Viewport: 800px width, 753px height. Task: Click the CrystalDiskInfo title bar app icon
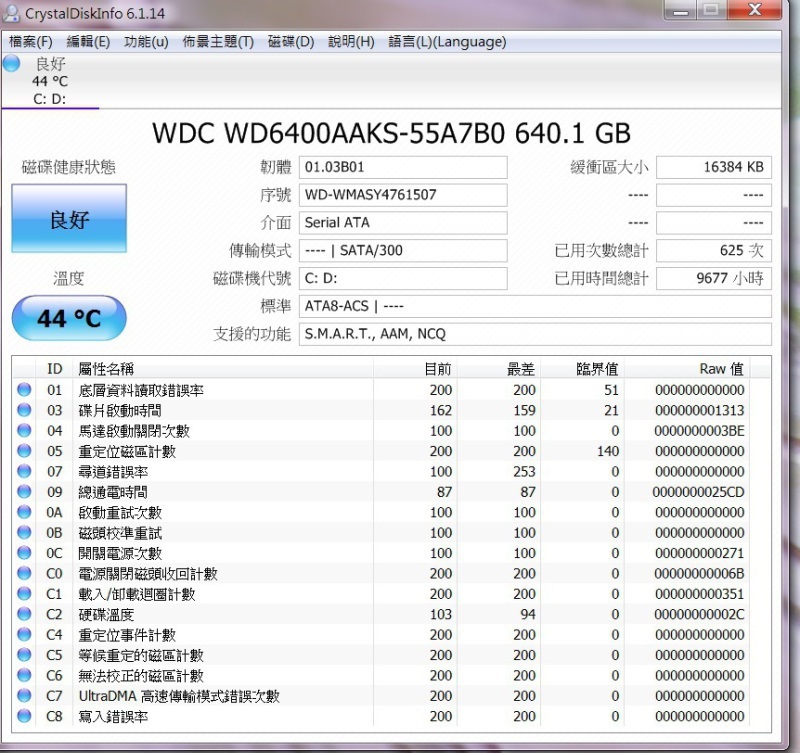point(11,13)
